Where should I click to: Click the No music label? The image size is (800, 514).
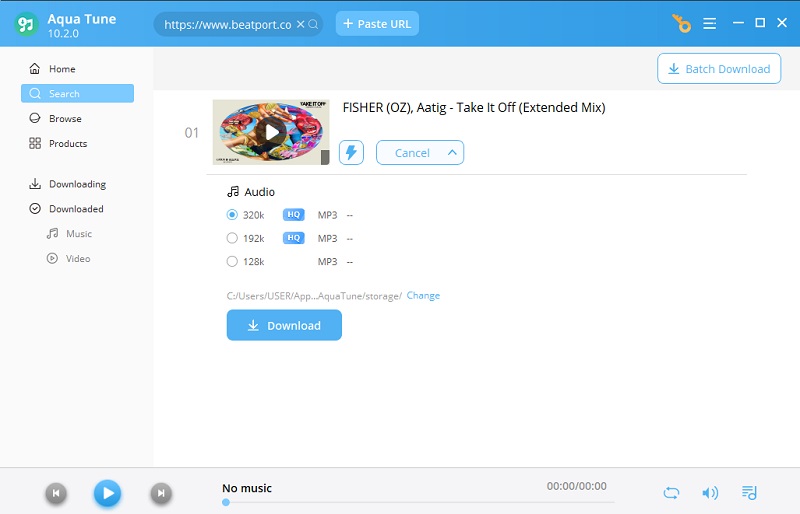(247, 488)
